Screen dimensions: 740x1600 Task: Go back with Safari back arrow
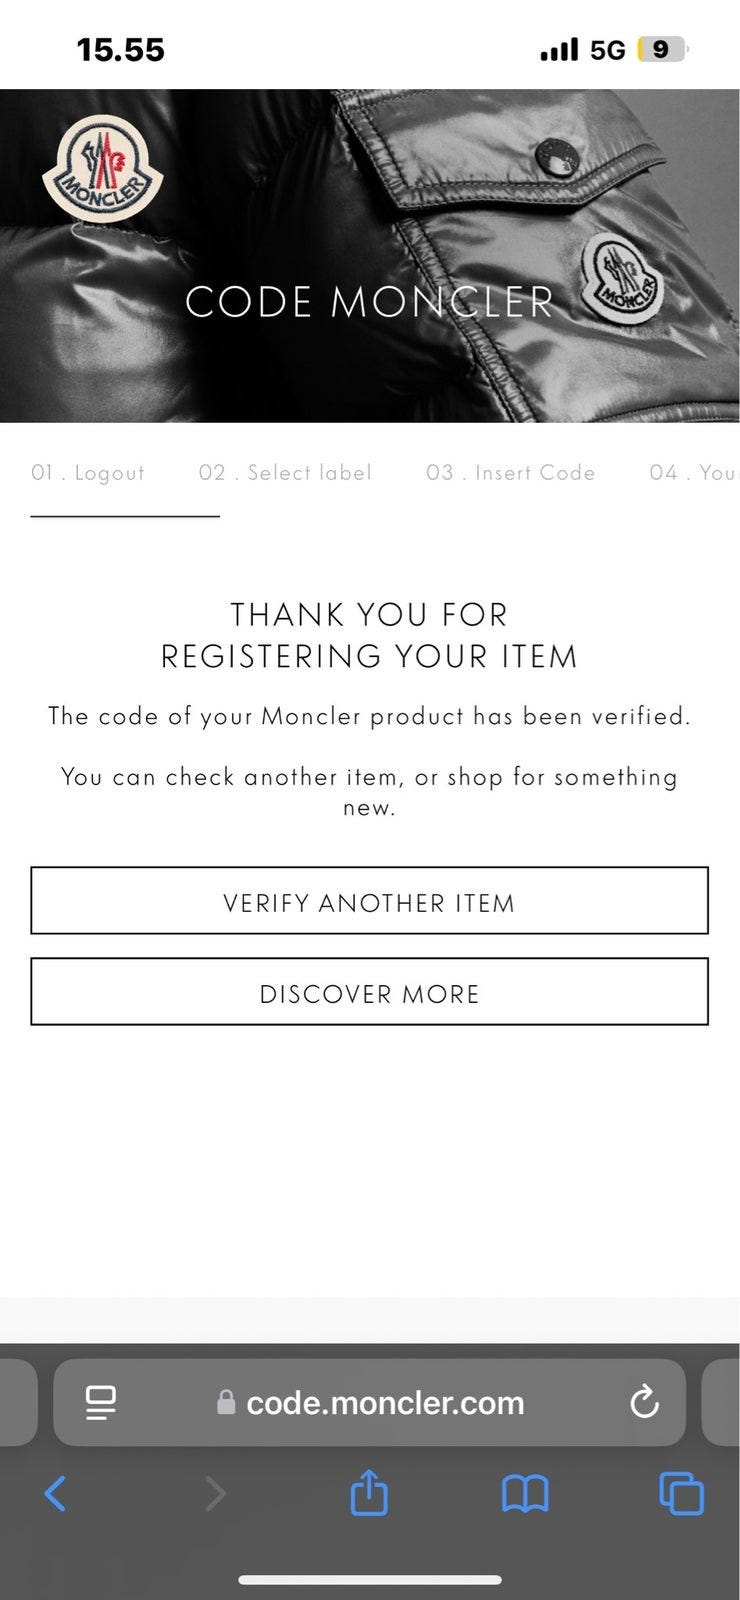click(x=56, y=1494)
